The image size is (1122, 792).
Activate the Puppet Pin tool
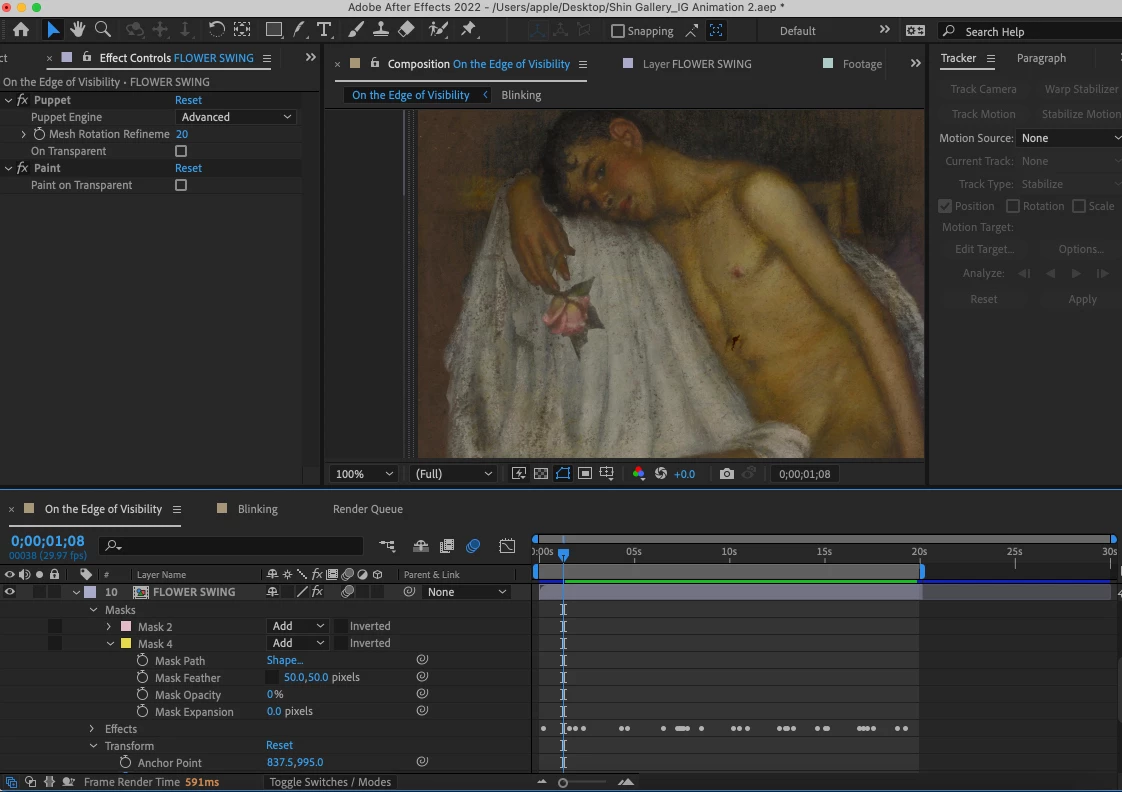467,30
